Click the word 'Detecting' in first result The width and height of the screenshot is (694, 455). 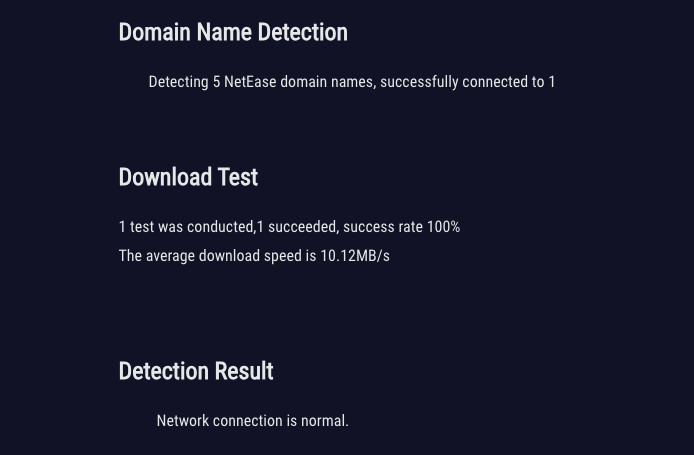[178, 82]
